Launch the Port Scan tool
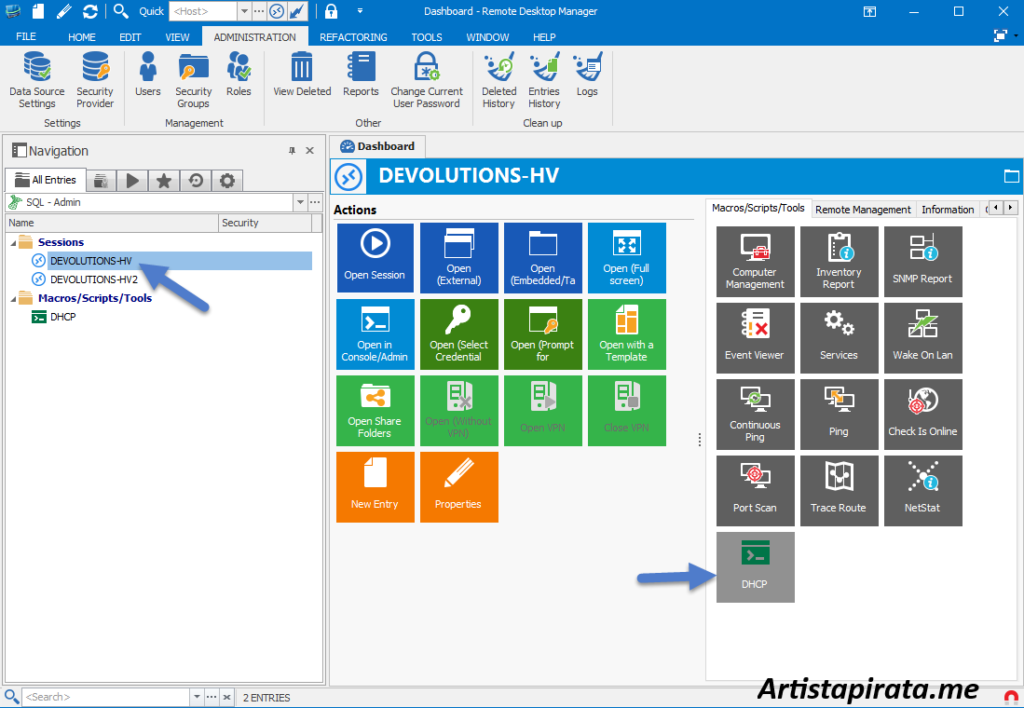Image resolution: width=1024 pixels, height=708 pixels. point(755,490)
